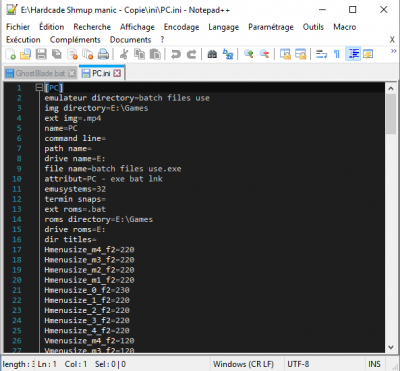Viewport: 400px width, 371px height.
Task: Click the line 'Hmenusize_0_f2=230'
Action: 87,290
